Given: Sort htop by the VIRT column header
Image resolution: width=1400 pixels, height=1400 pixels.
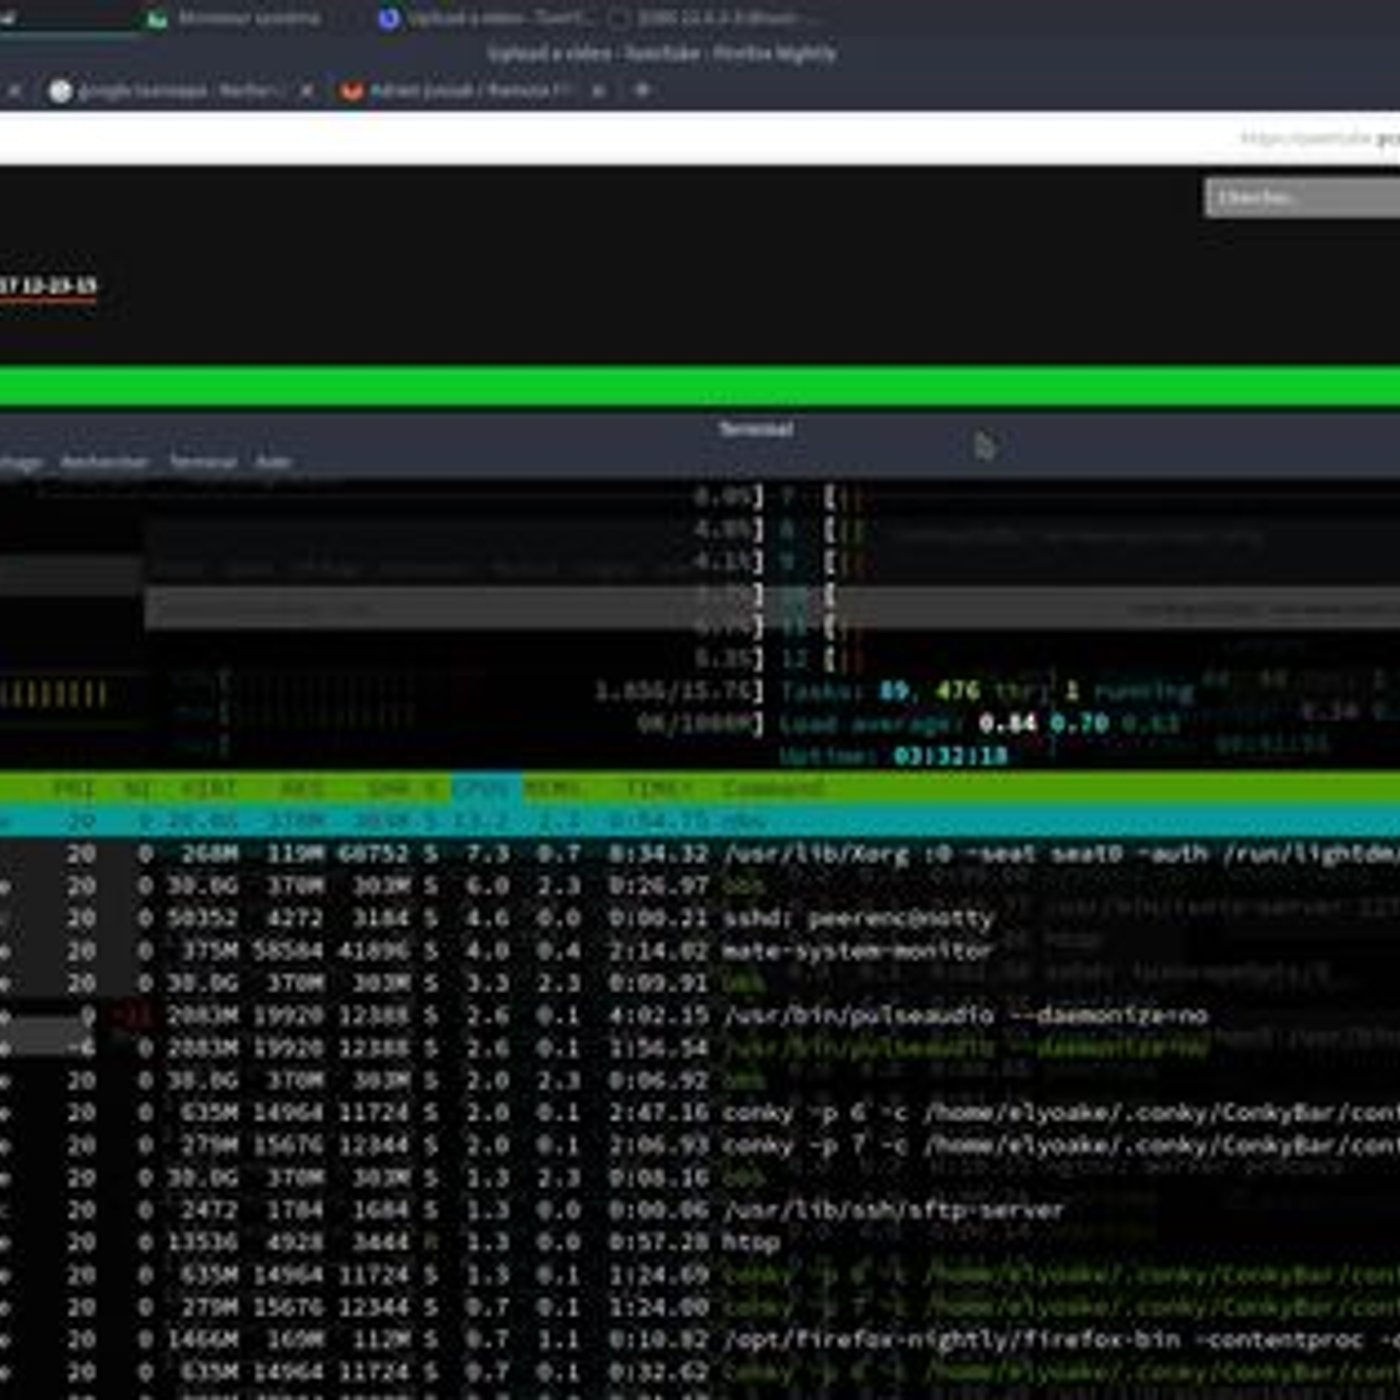Looking at the screenshot, I should click(208, 788).
